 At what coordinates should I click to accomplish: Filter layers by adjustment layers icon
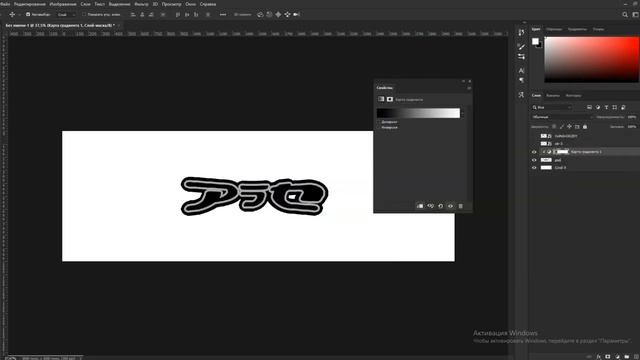point(598,107)
